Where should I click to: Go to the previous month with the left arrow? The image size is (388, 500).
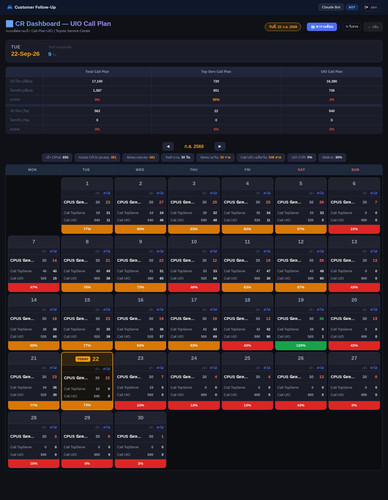[168, 146]
